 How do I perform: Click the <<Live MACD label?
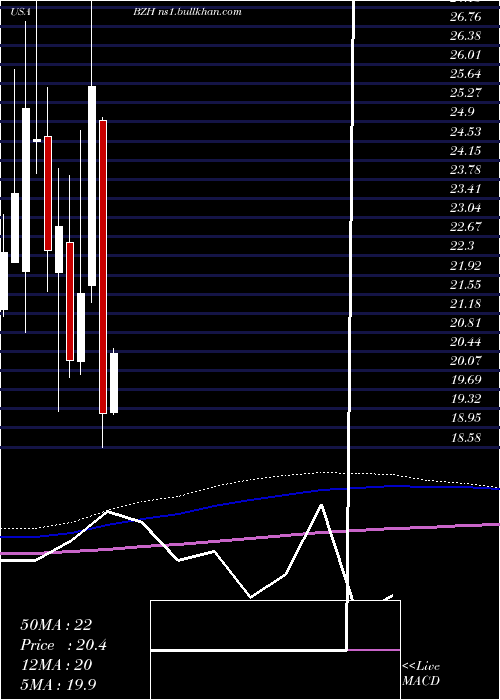(421, 674)
